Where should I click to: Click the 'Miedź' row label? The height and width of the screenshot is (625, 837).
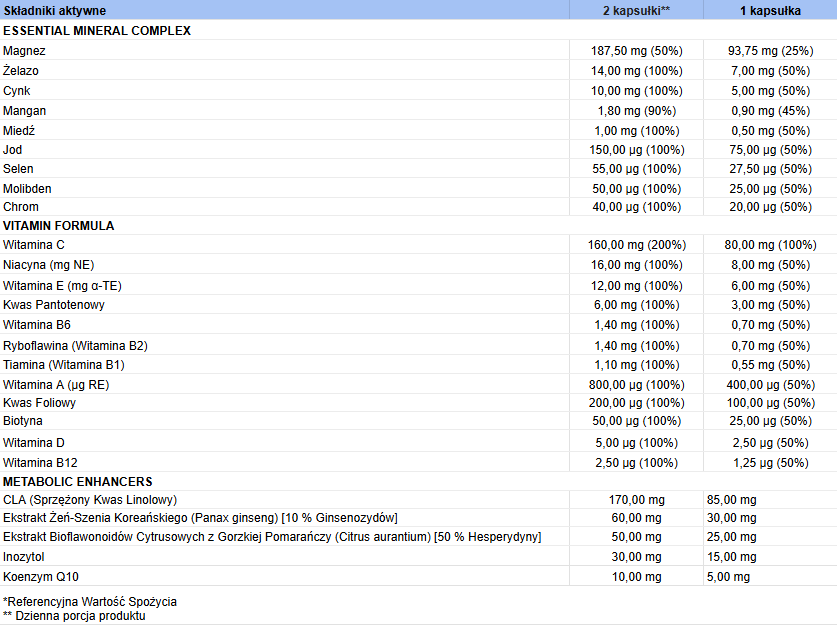[19, 131]
